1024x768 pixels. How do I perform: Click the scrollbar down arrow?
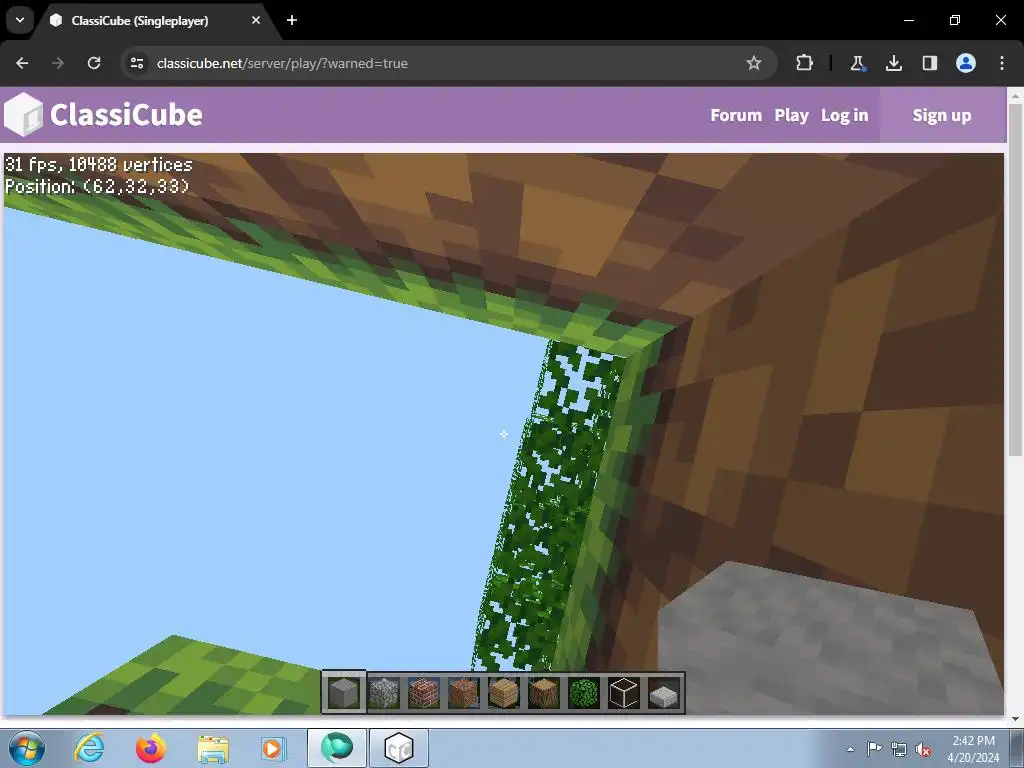coord(1015,719)
